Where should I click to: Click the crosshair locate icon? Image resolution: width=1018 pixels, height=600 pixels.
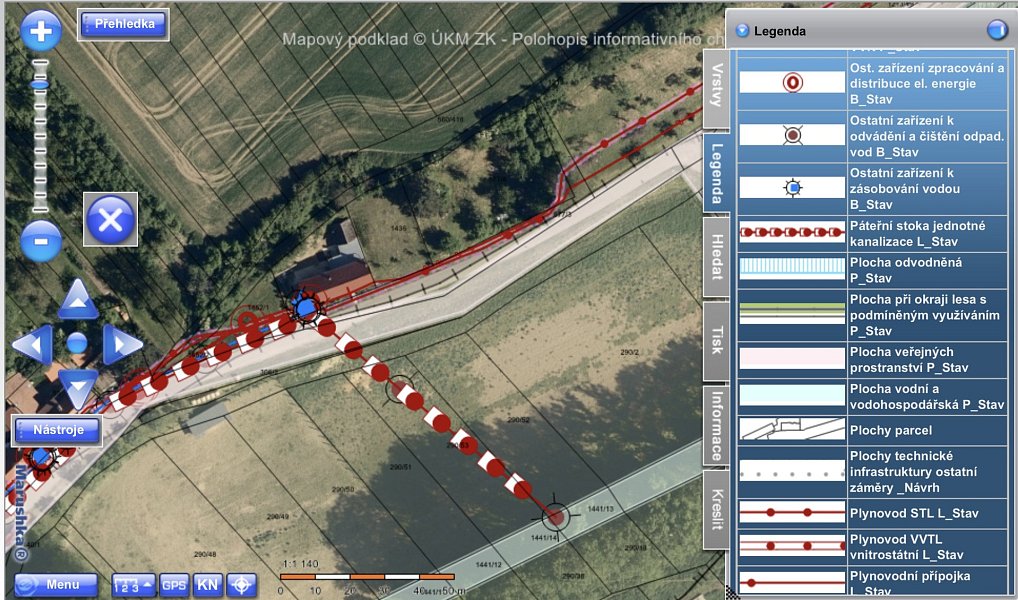point(242,585)
